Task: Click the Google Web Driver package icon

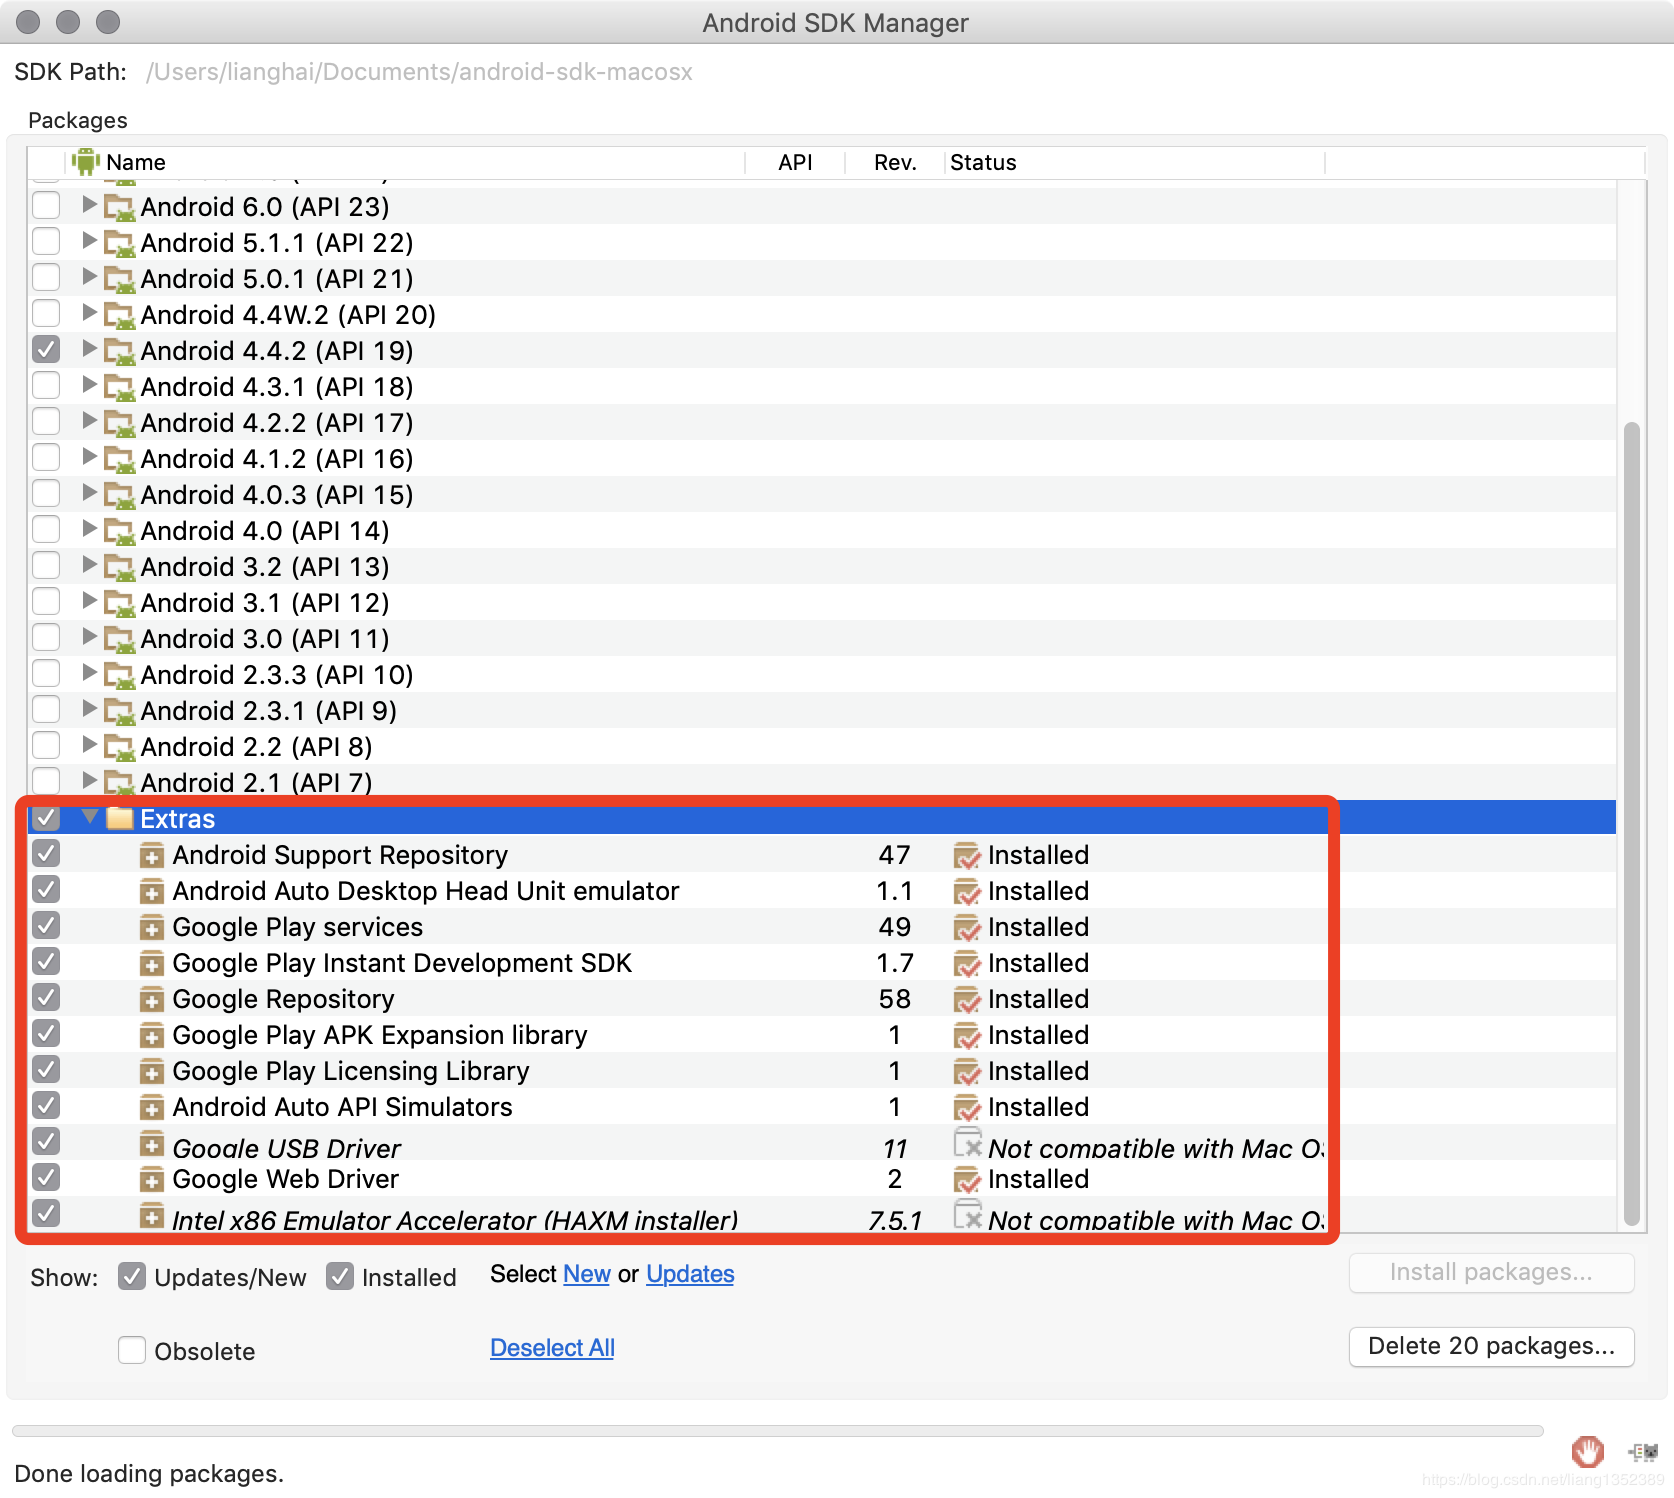Action: point(151,1179)
